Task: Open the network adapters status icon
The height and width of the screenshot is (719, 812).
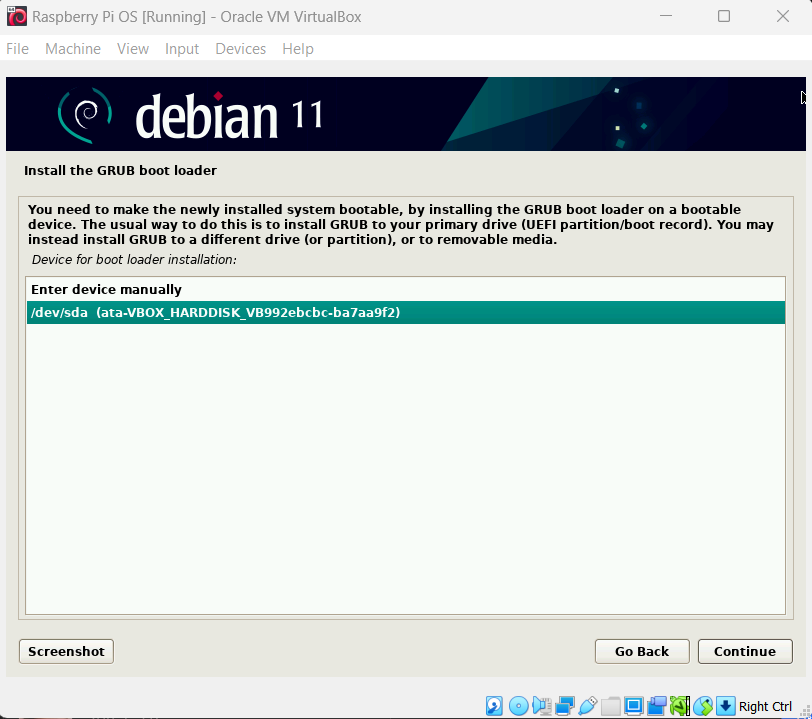Action: 565,706
